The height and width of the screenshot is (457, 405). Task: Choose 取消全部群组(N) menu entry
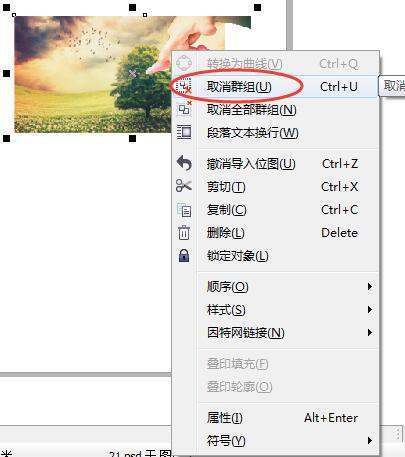[x=251, y=109]
